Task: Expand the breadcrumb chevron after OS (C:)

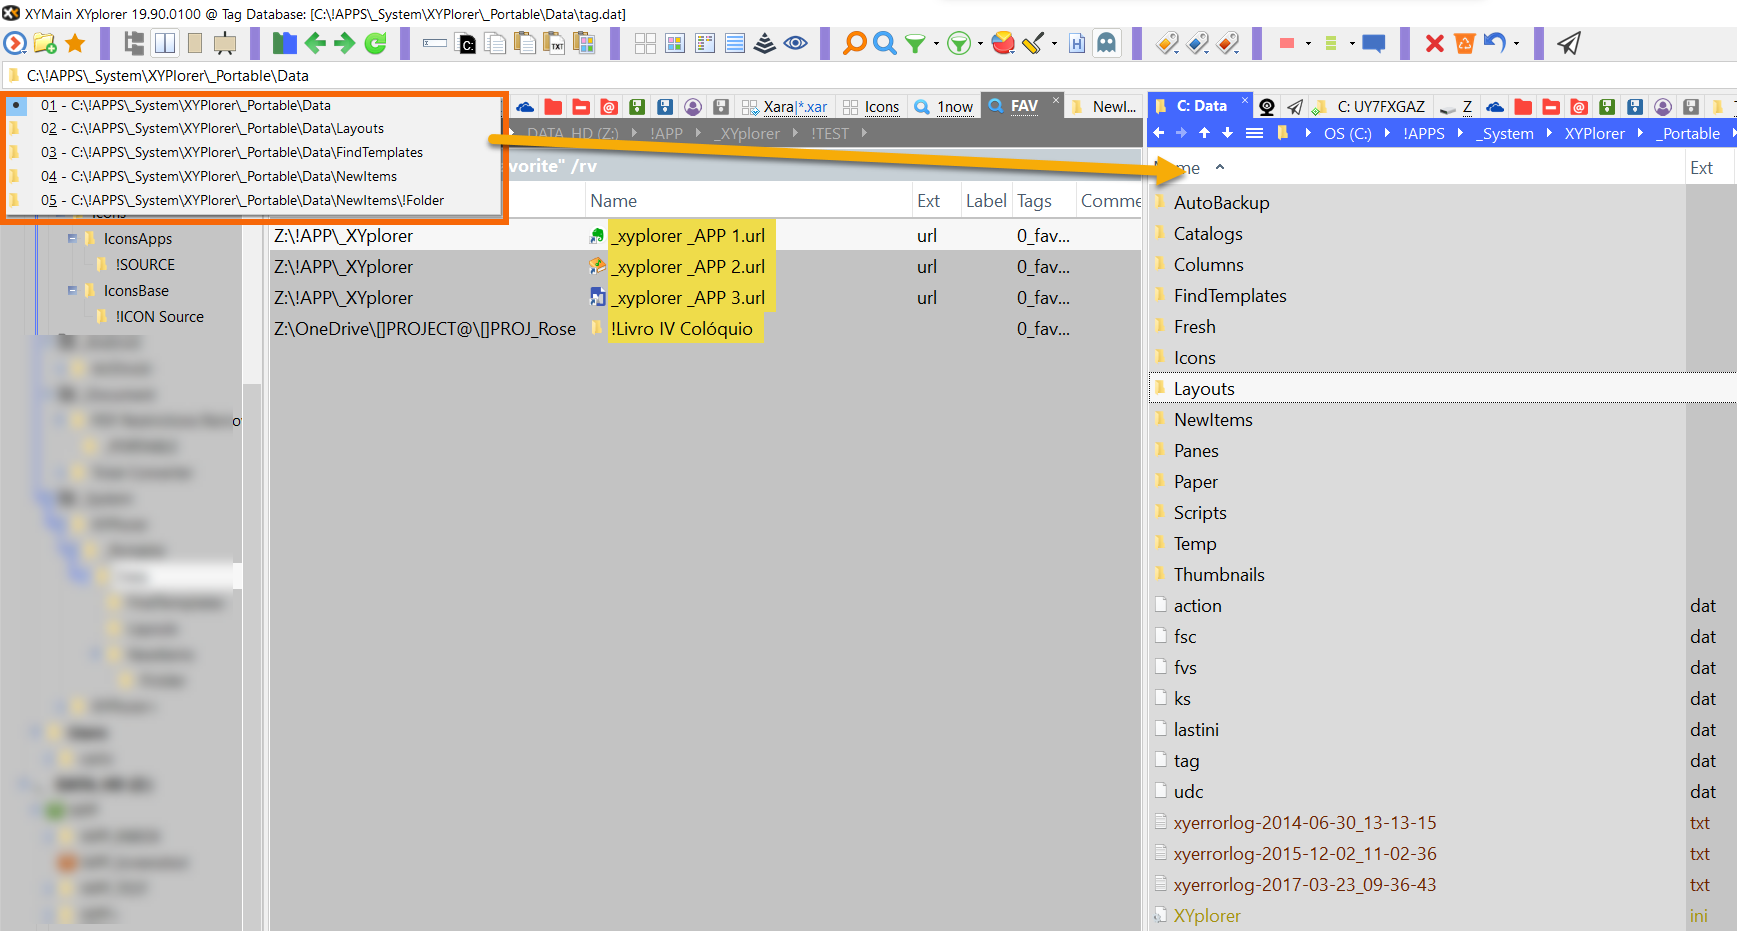Action: (1388, 133)
